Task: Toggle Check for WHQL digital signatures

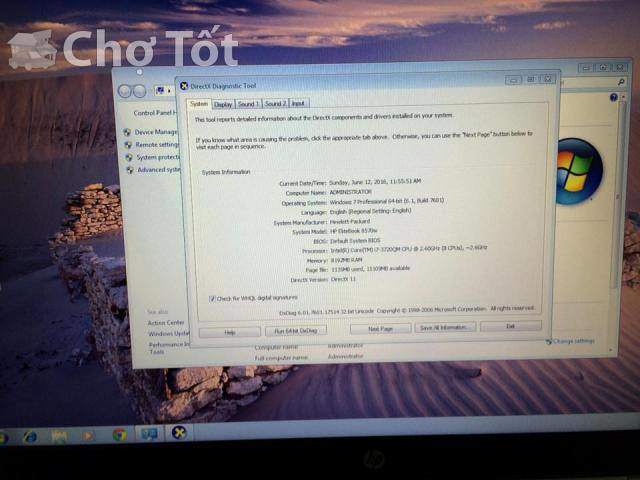Action: [212, 299]
